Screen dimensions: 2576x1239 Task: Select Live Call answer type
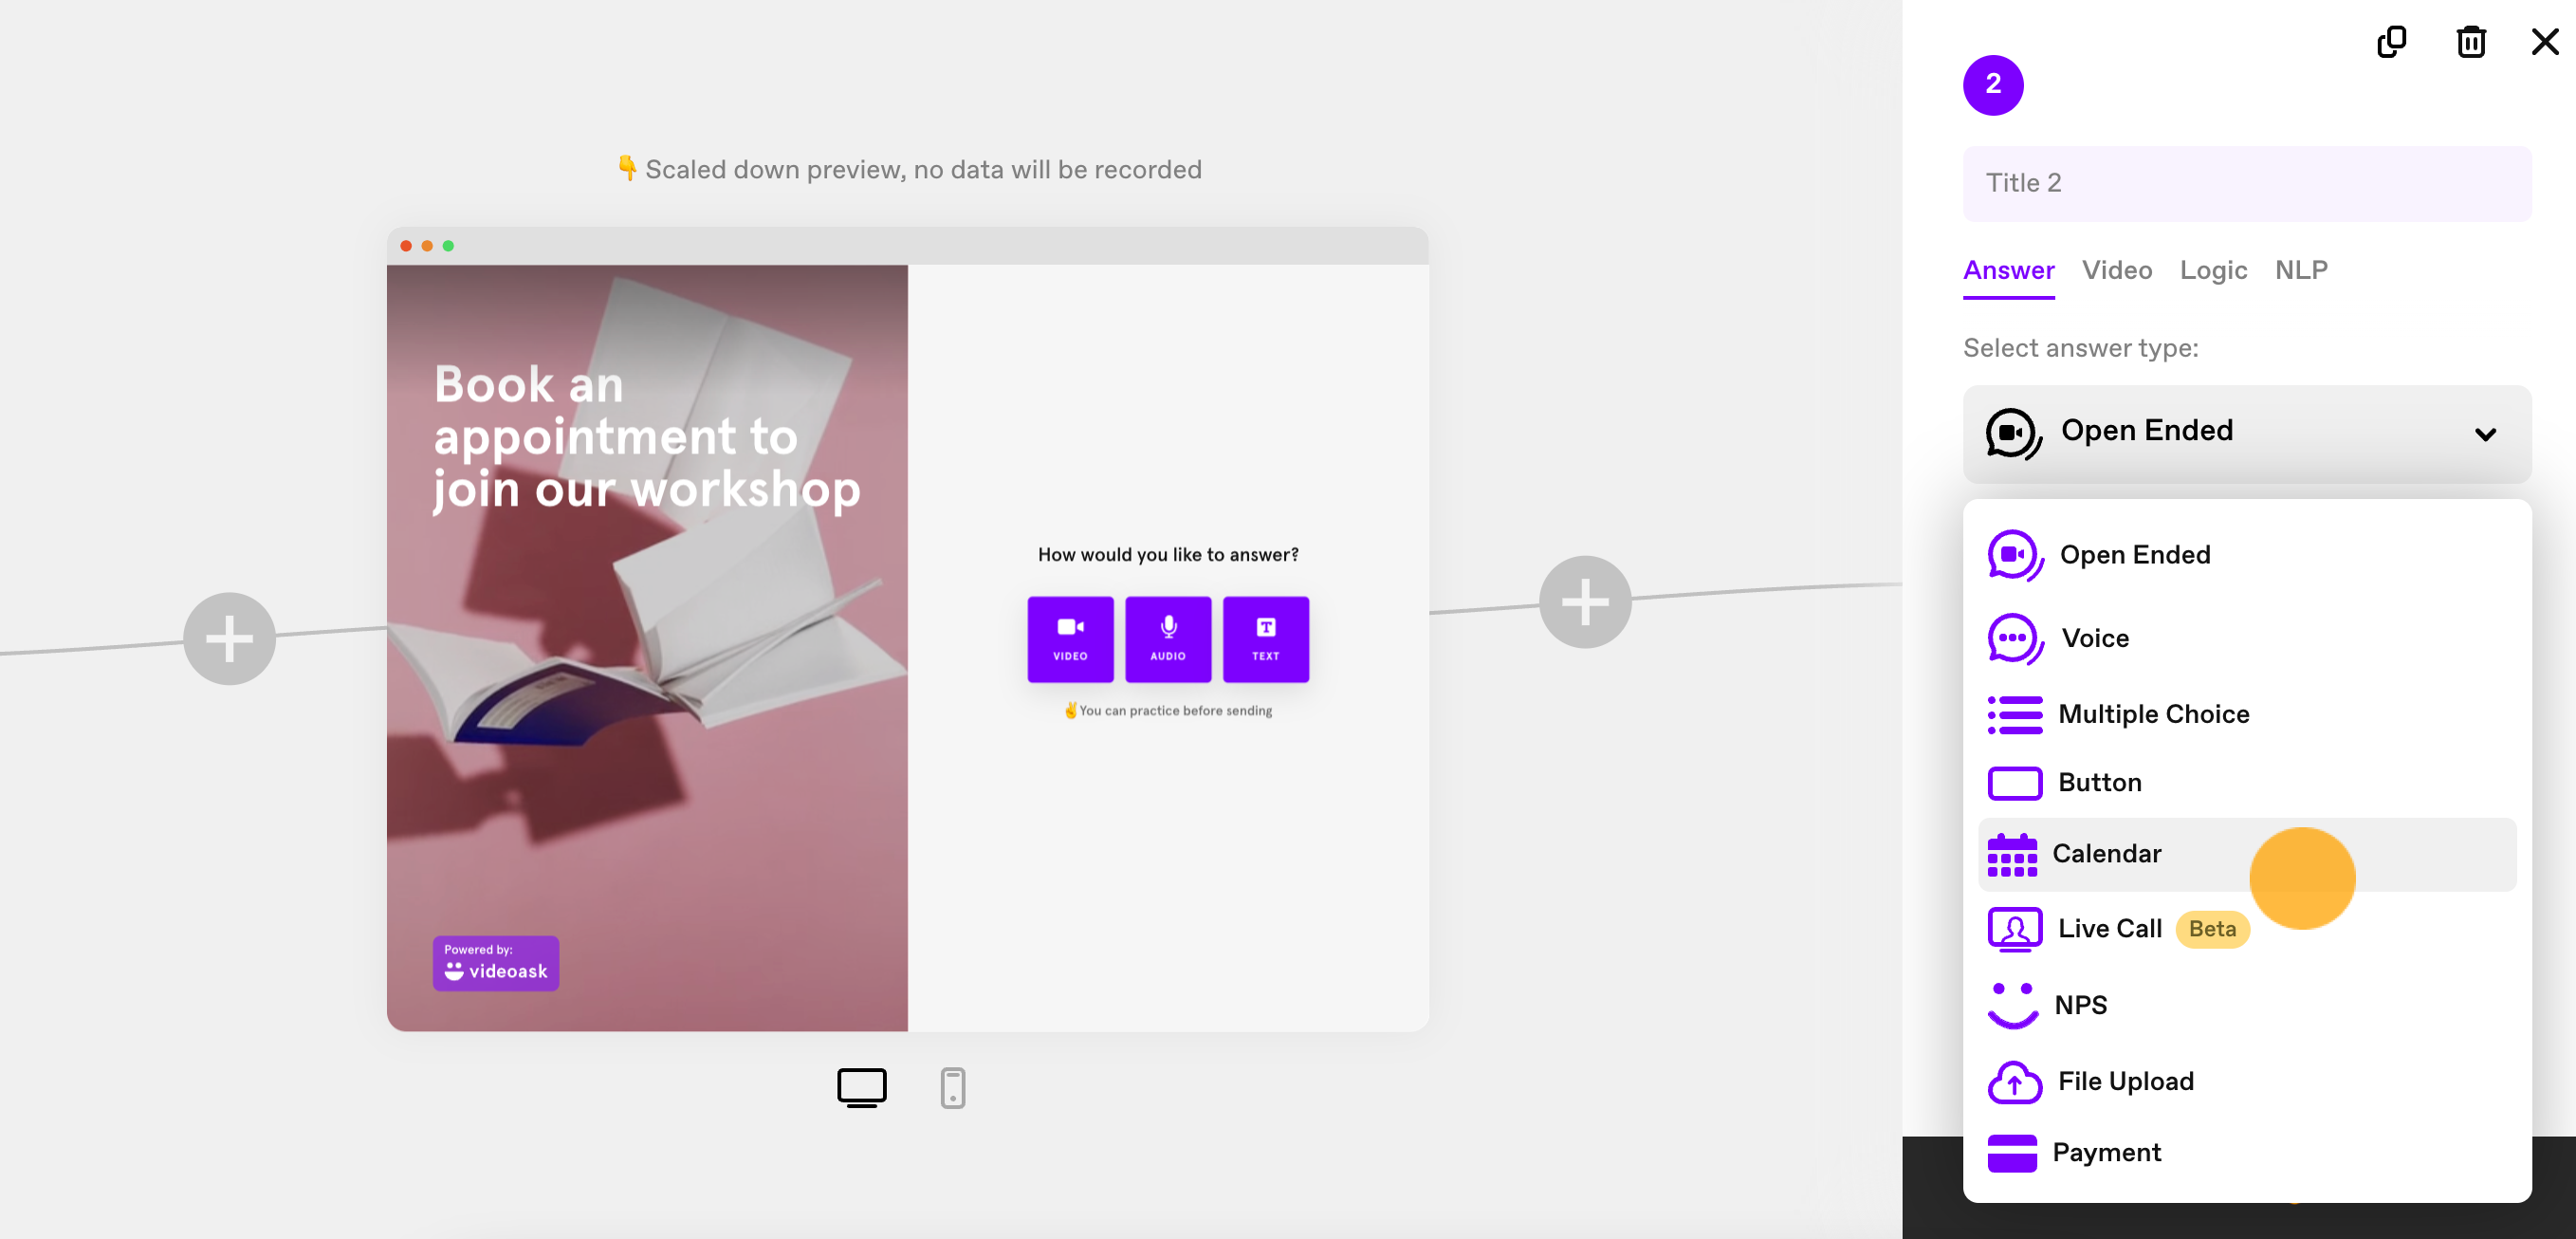point(2246,929)
